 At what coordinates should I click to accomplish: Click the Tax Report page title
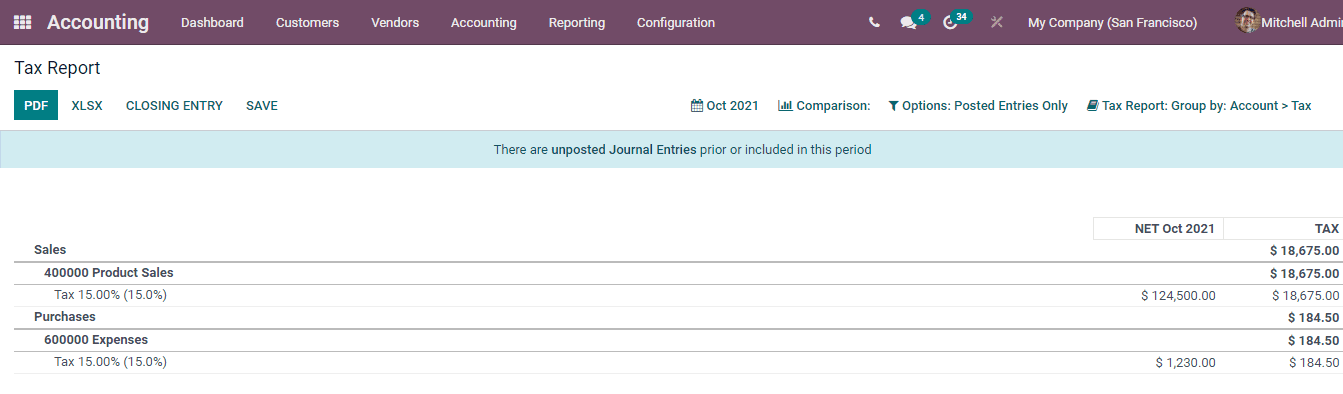[x=57, y=68]
